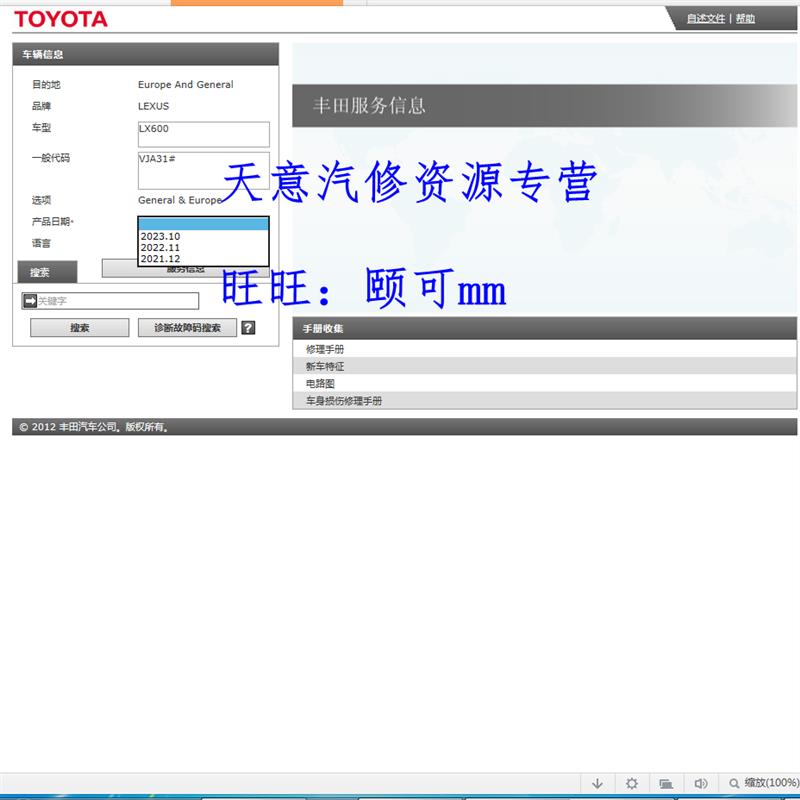The width and height of the screenshot is (800, 800).
Task: Click the display icon in status bar
Action: click(666, 783)
